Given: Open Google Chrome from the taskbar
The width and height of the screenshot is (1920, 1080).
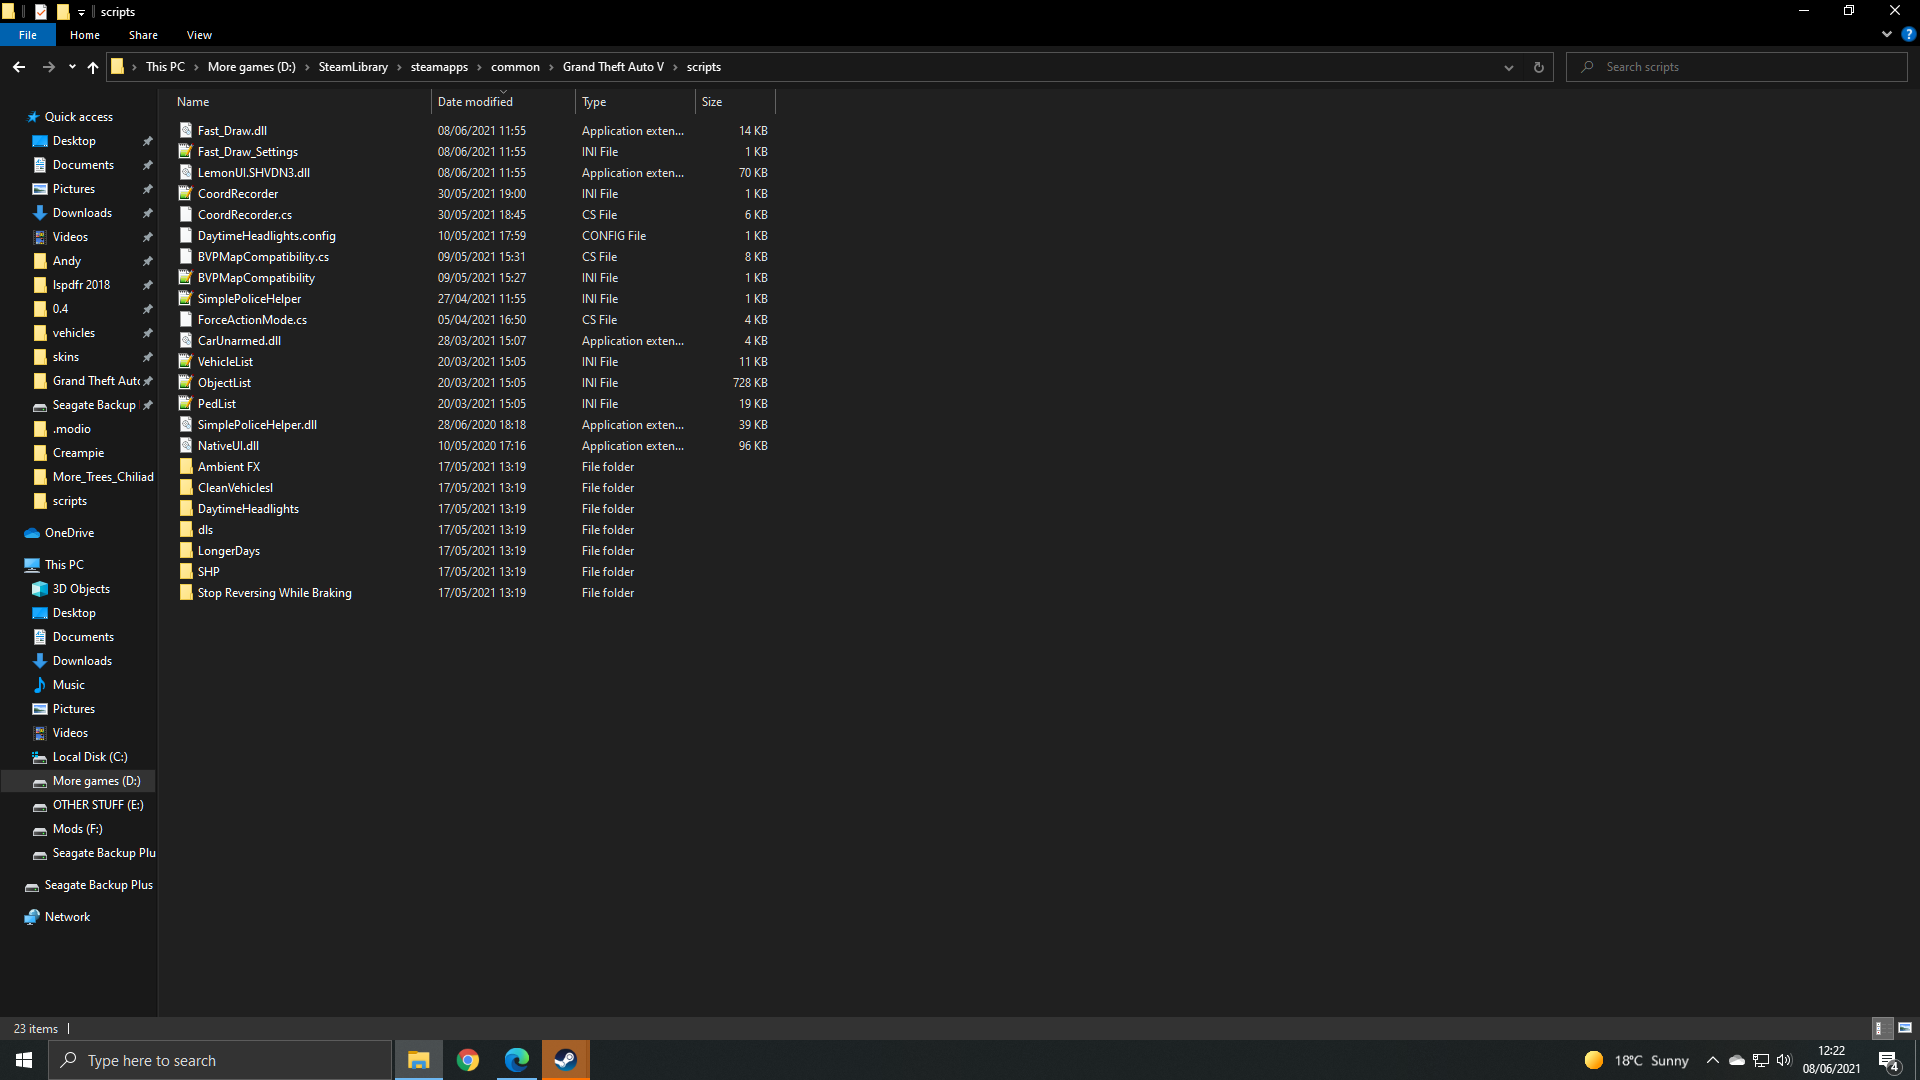Looking at the screenshot, I should coord(468,1060).
